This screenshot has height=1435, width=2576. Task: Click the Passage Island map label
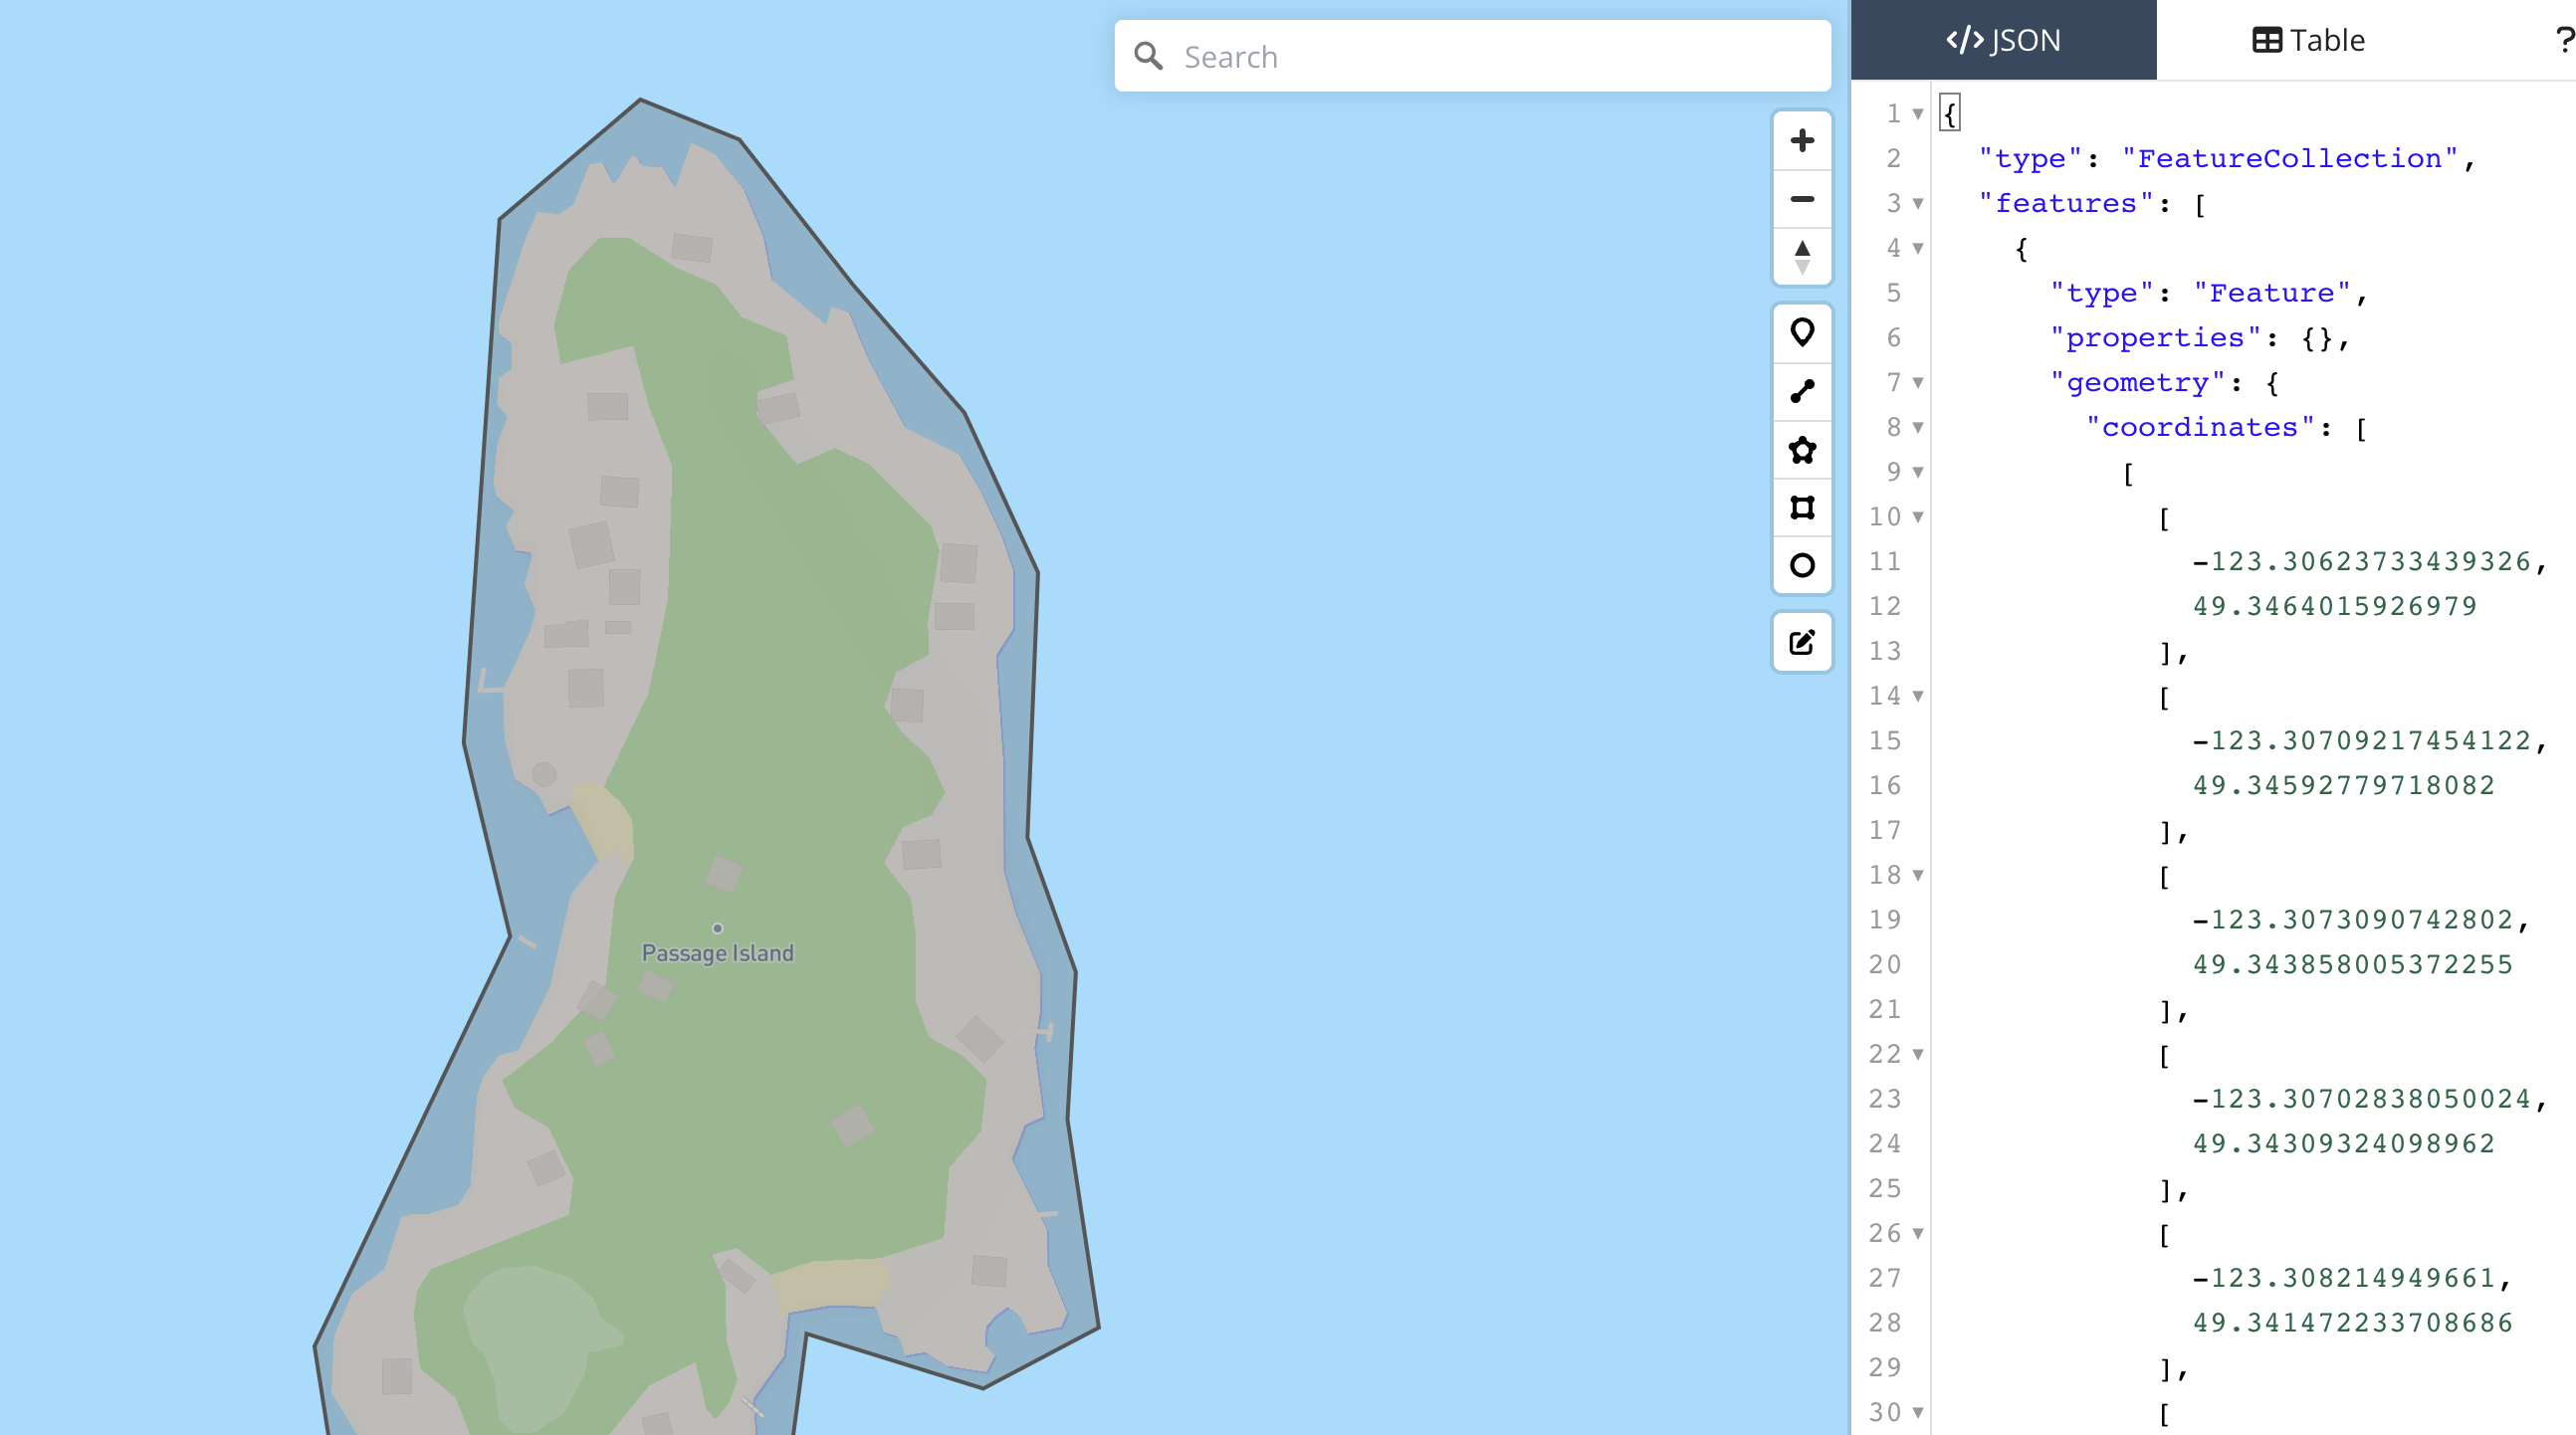[717, 953]
